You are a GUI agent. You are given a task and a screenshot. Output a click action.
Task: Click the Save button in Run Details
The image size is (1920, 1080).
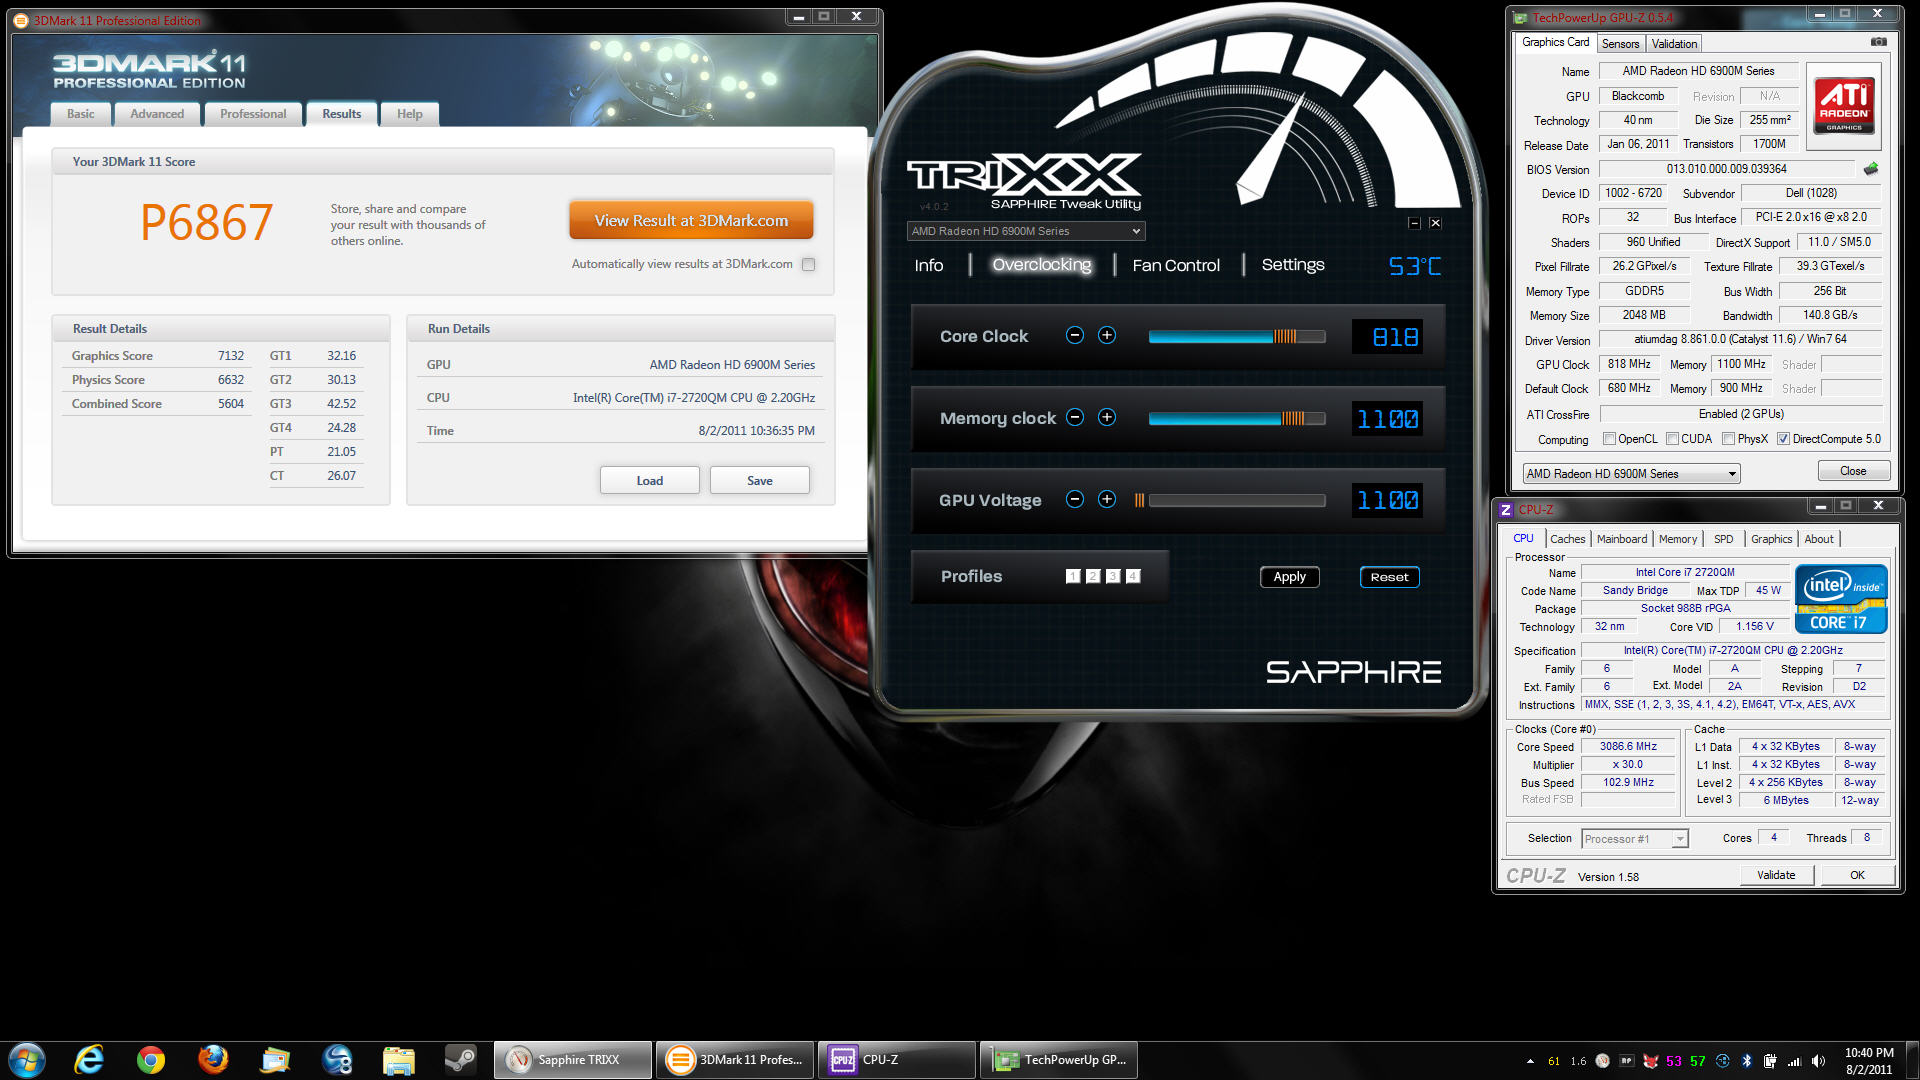click(x=760, y=481)
